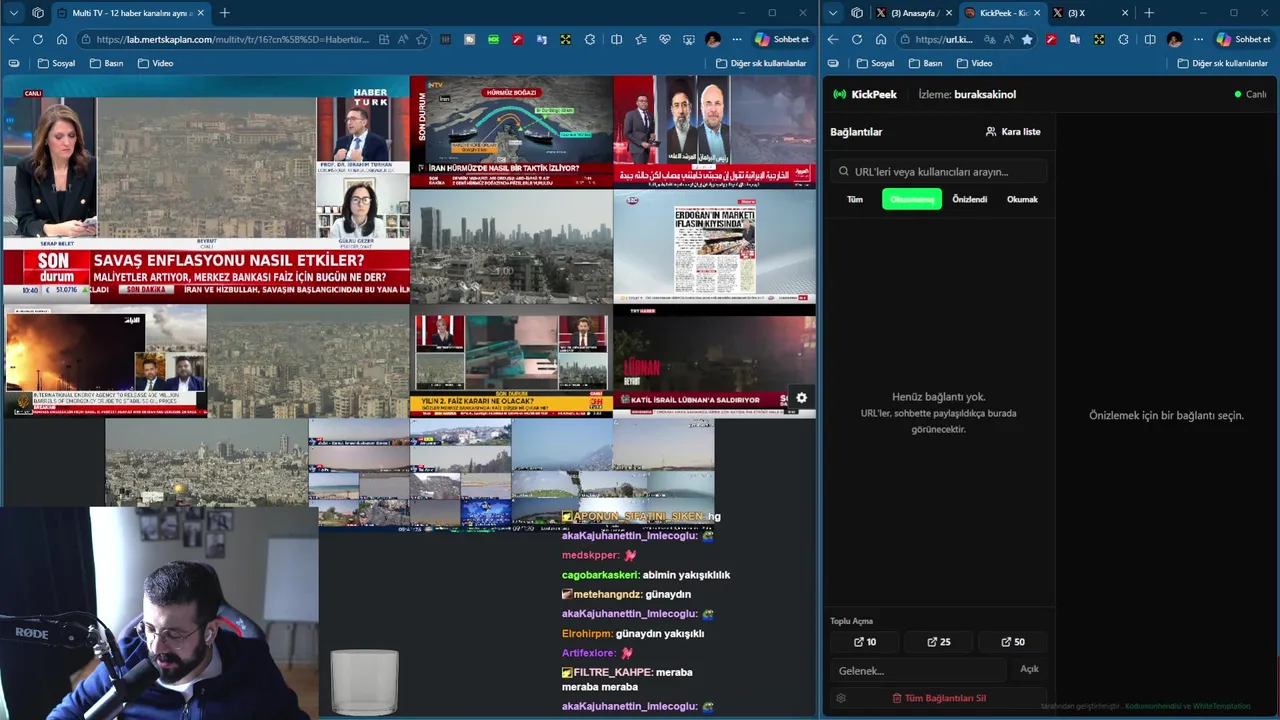This screenshot has width=1280, height=720.
Task: Click the Habertürk Son Durum video tile
Action: 206,190
